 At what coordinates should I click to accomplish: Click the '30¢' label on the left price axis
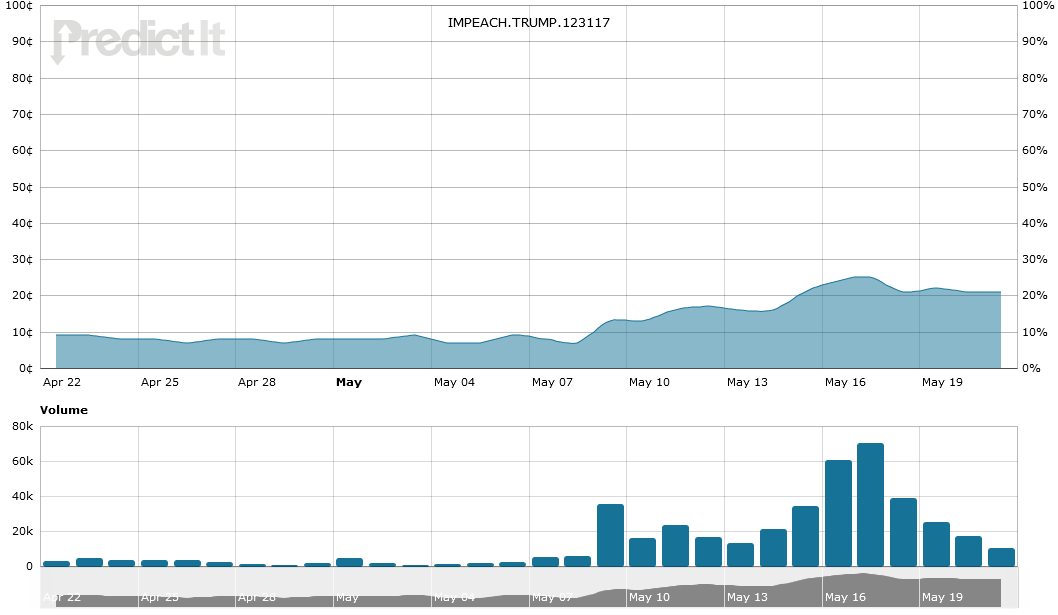click(x=22, y=259)
